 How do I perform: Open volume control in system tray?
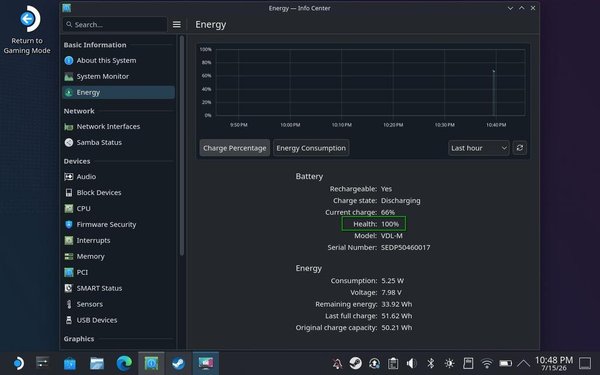pyautogui.click(x=412, y=363)
